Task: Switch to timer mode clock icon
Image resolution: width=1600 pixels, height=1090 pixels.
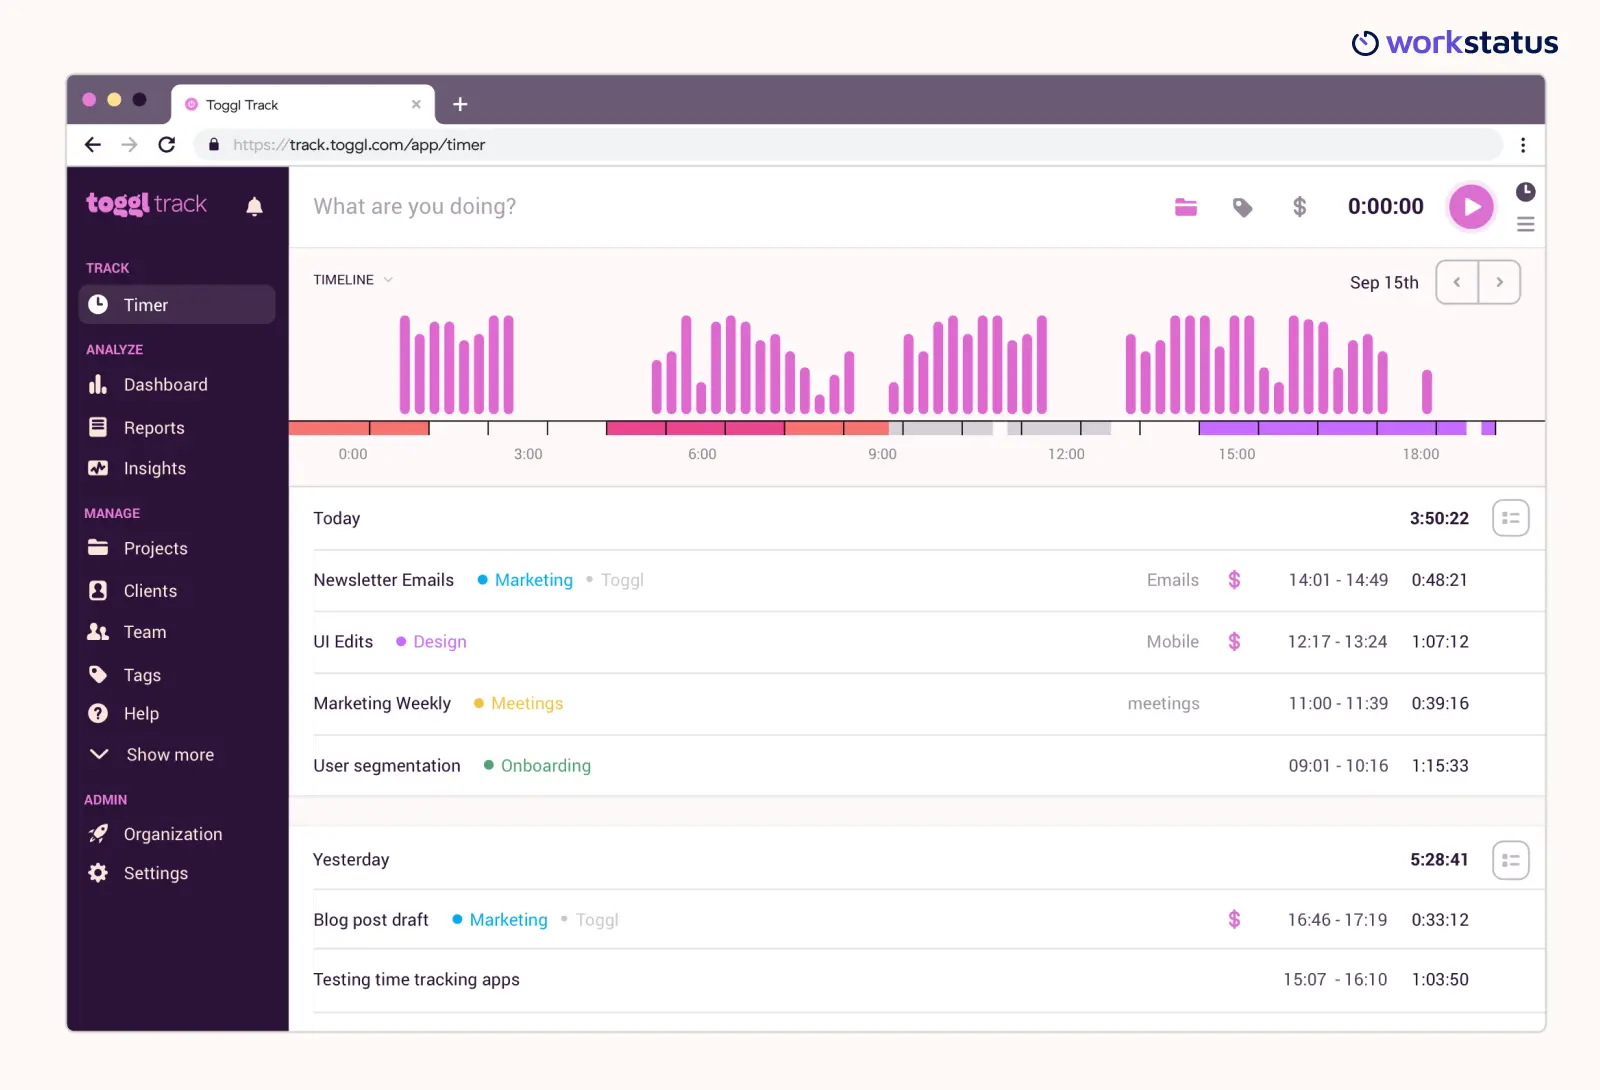Action: point(1525,192)
